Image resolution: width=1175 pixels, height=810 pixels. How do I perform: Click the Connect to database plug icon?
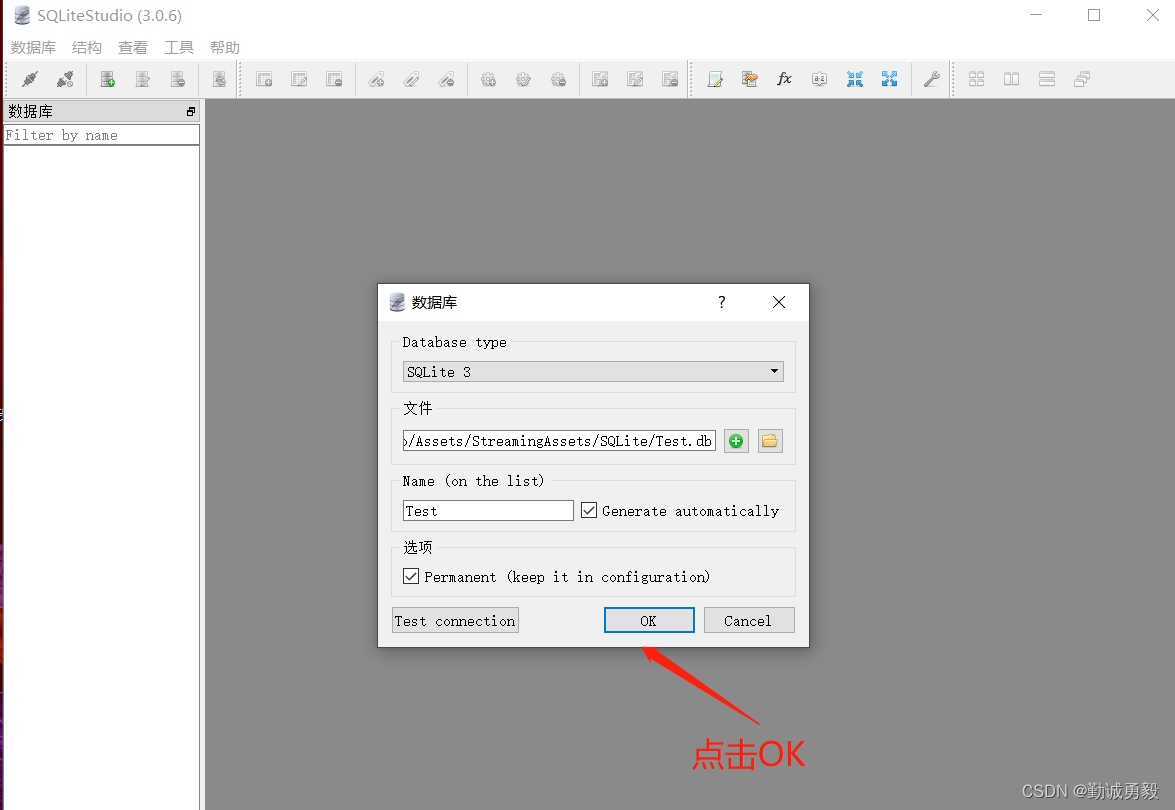[x=30, y=79]
